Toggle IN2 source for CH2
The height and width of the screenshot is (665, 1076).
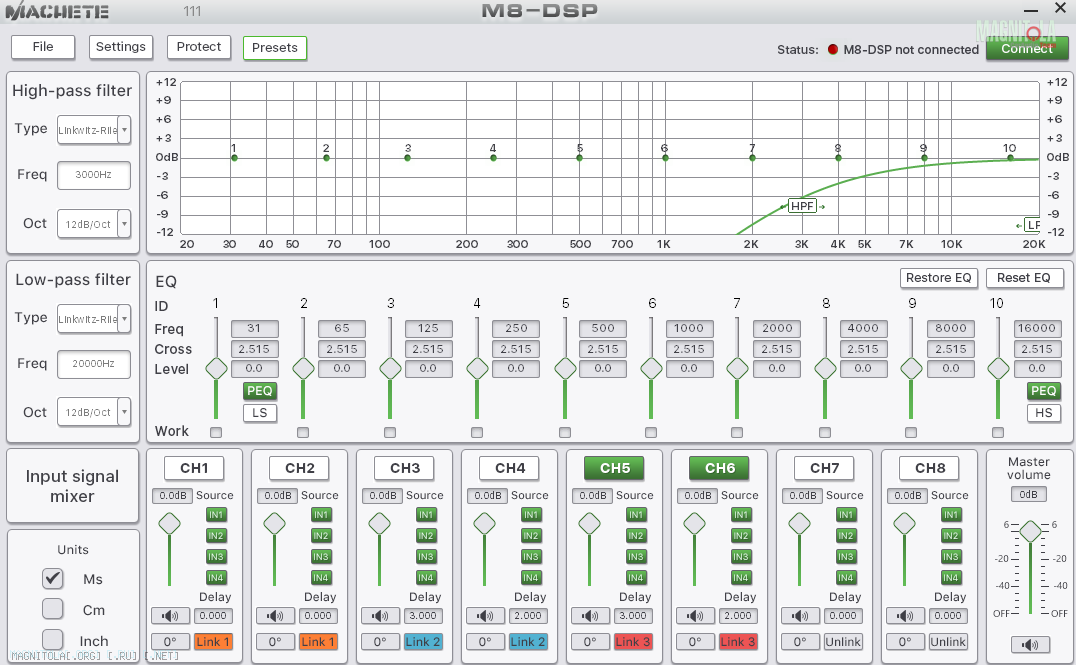[x=320, y=535]
